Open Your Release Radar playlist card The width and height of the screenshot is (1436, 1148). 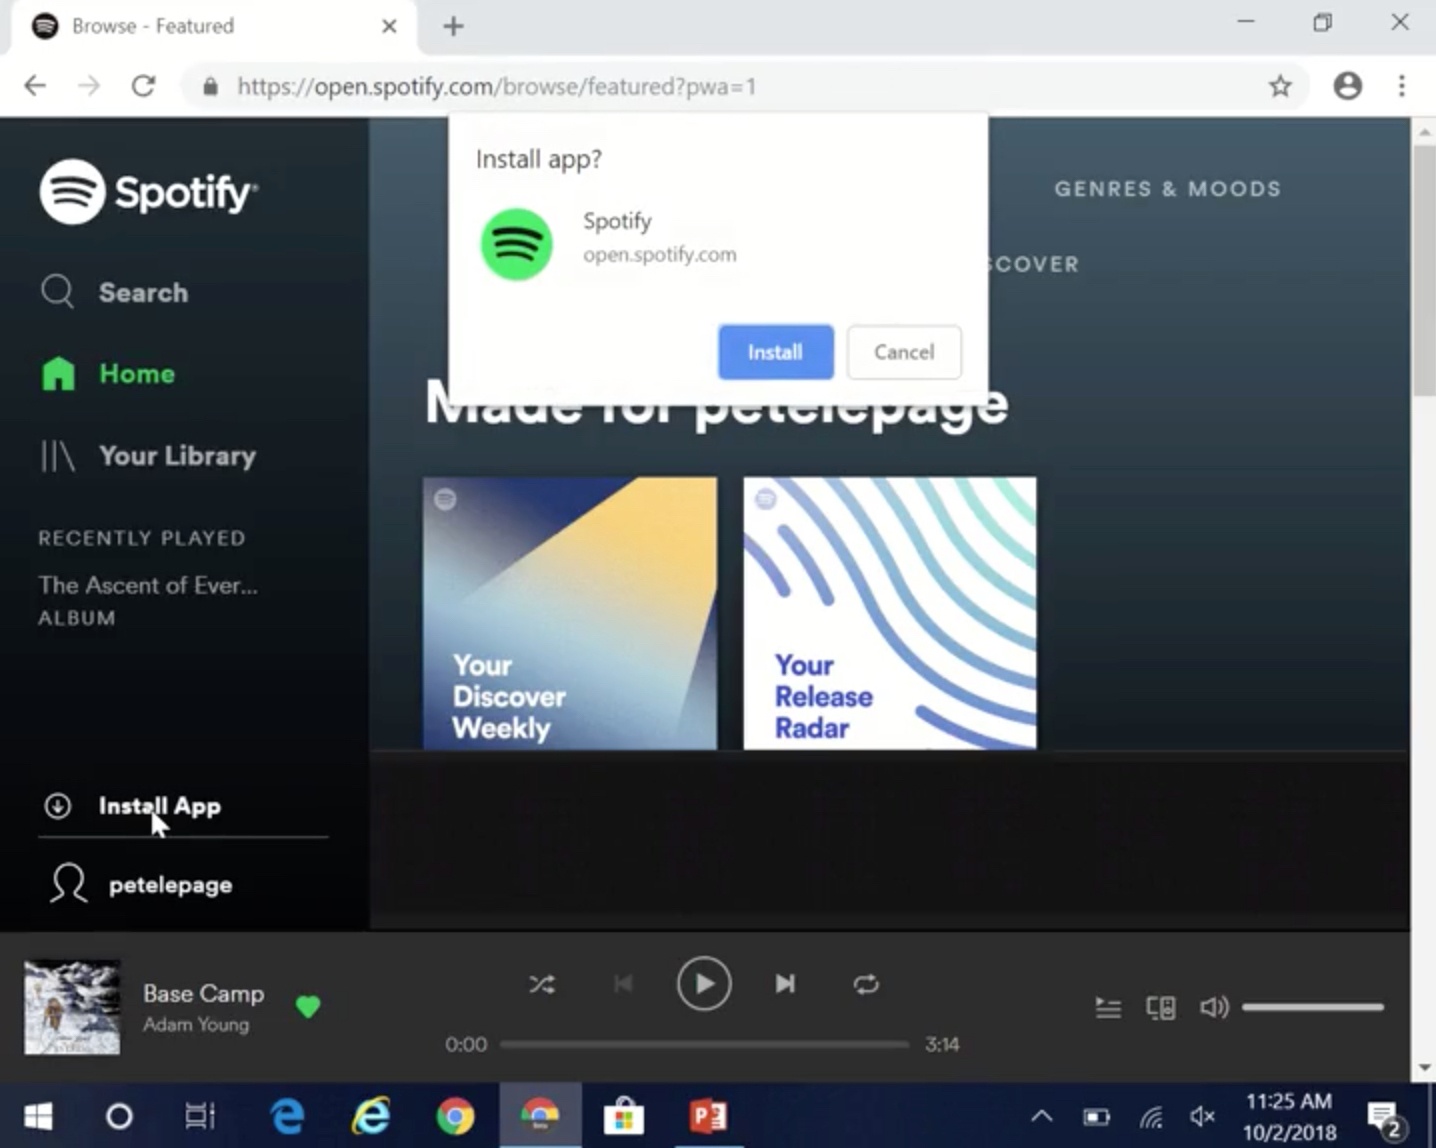890,613
